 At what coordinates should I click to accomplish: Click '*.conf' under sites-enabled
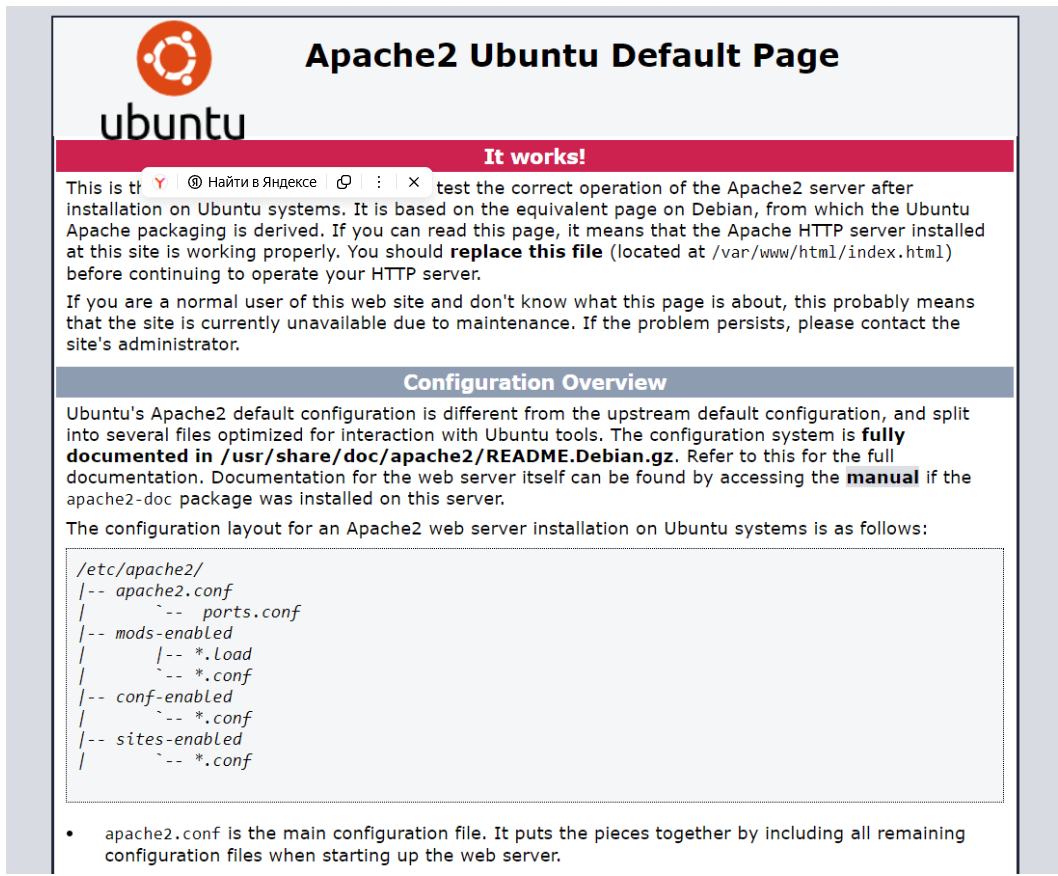tap(223, 761)
